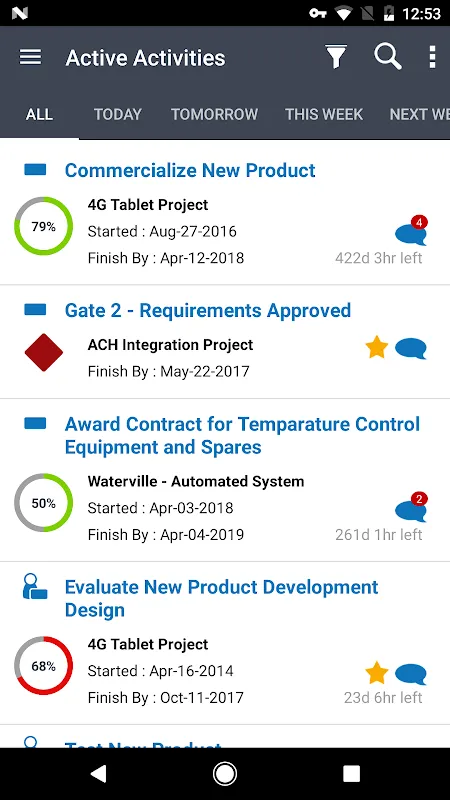Toggle the star on Gate 2 activity

coord(377,348)
